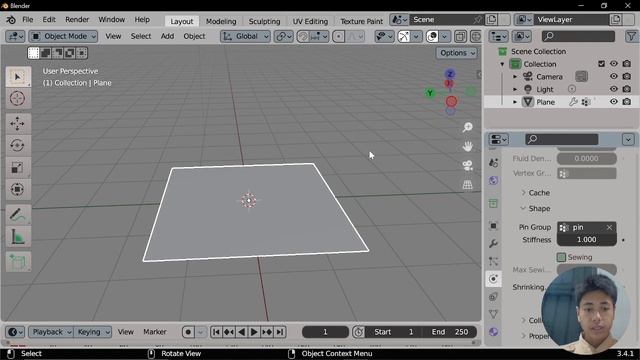Click the current frame number field
Image resolution: width=640 pixels, height=360 pixels.
325,332
